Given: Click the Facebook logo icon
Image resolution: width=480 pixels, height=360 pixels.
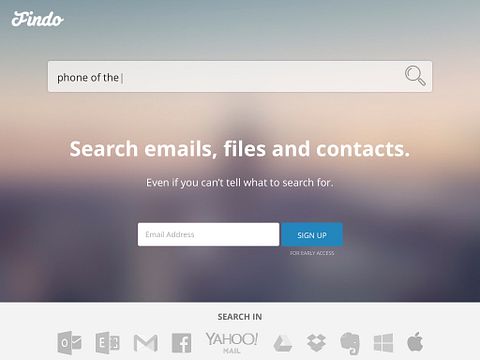Looking at the screenshot, I should coord(182,343).
